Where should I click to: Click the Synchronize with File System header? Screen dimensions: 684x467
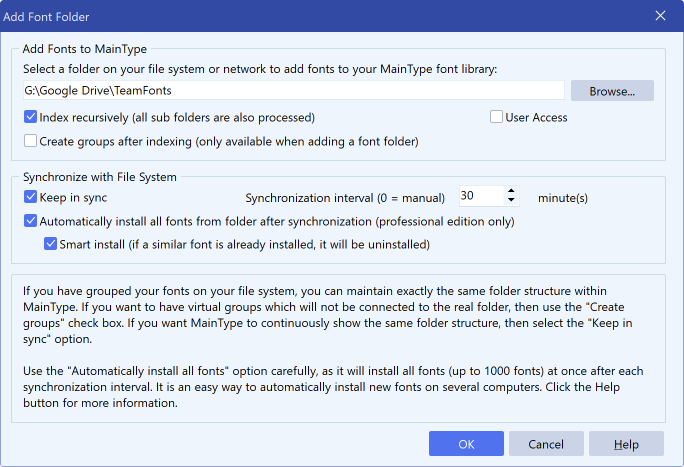coord(99,177)
